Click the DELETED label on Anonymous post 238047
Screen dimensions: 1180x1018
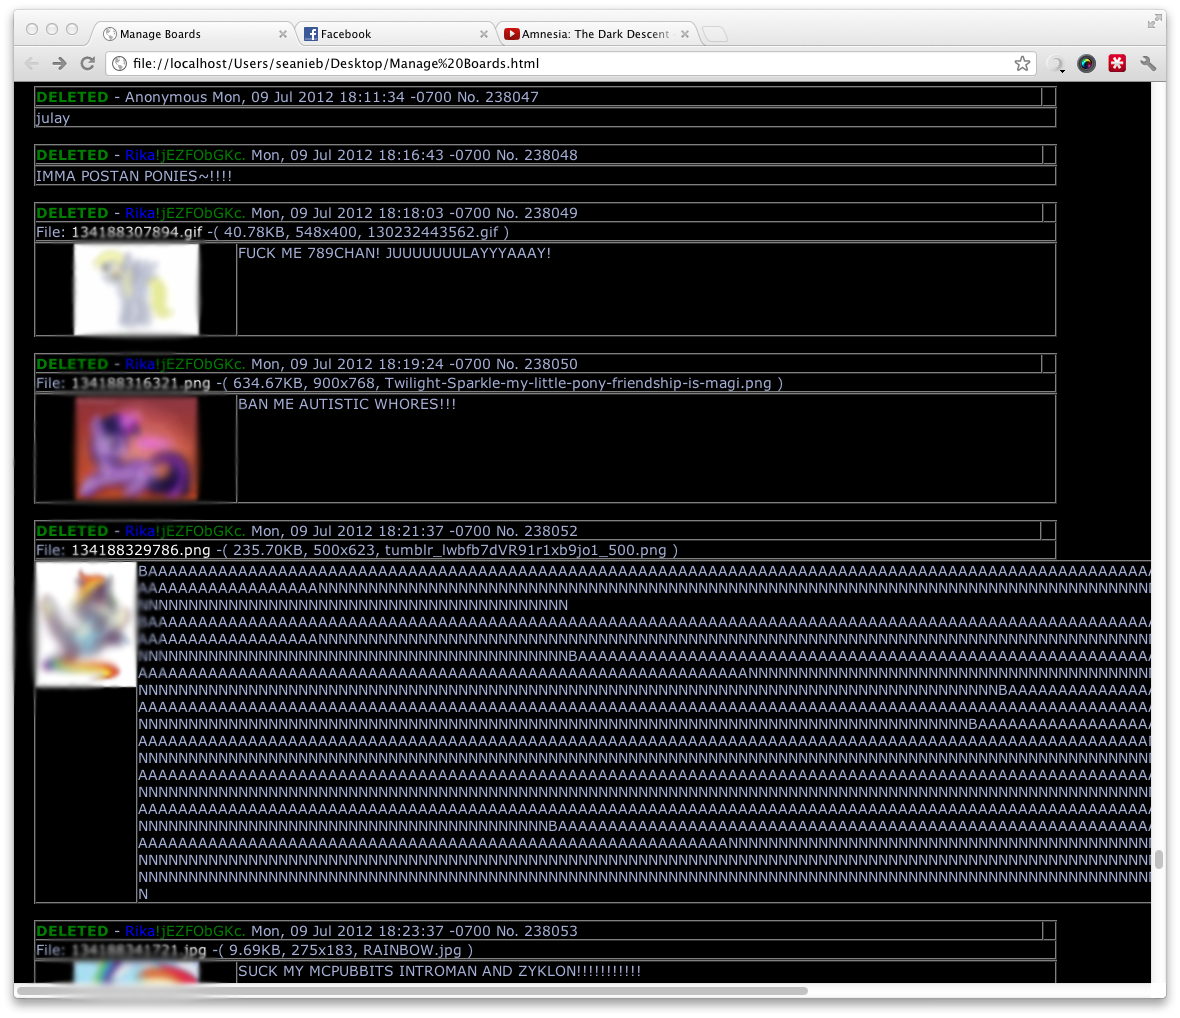pos(72,97)
